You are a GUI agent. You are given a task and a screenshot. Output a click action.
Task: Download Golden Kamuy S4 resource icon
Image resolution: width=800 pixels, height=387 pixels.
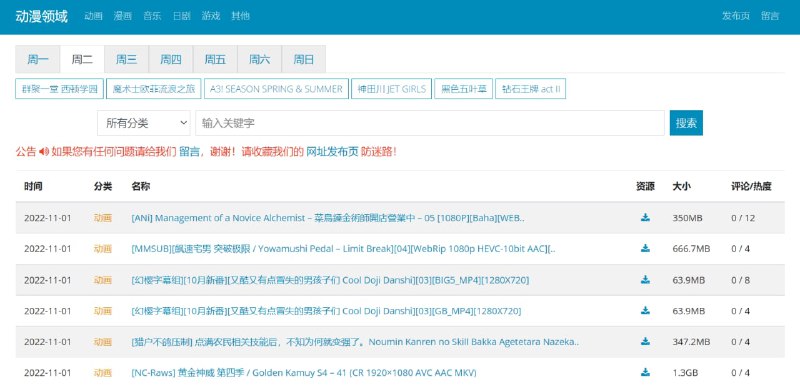tap(645, 373)
